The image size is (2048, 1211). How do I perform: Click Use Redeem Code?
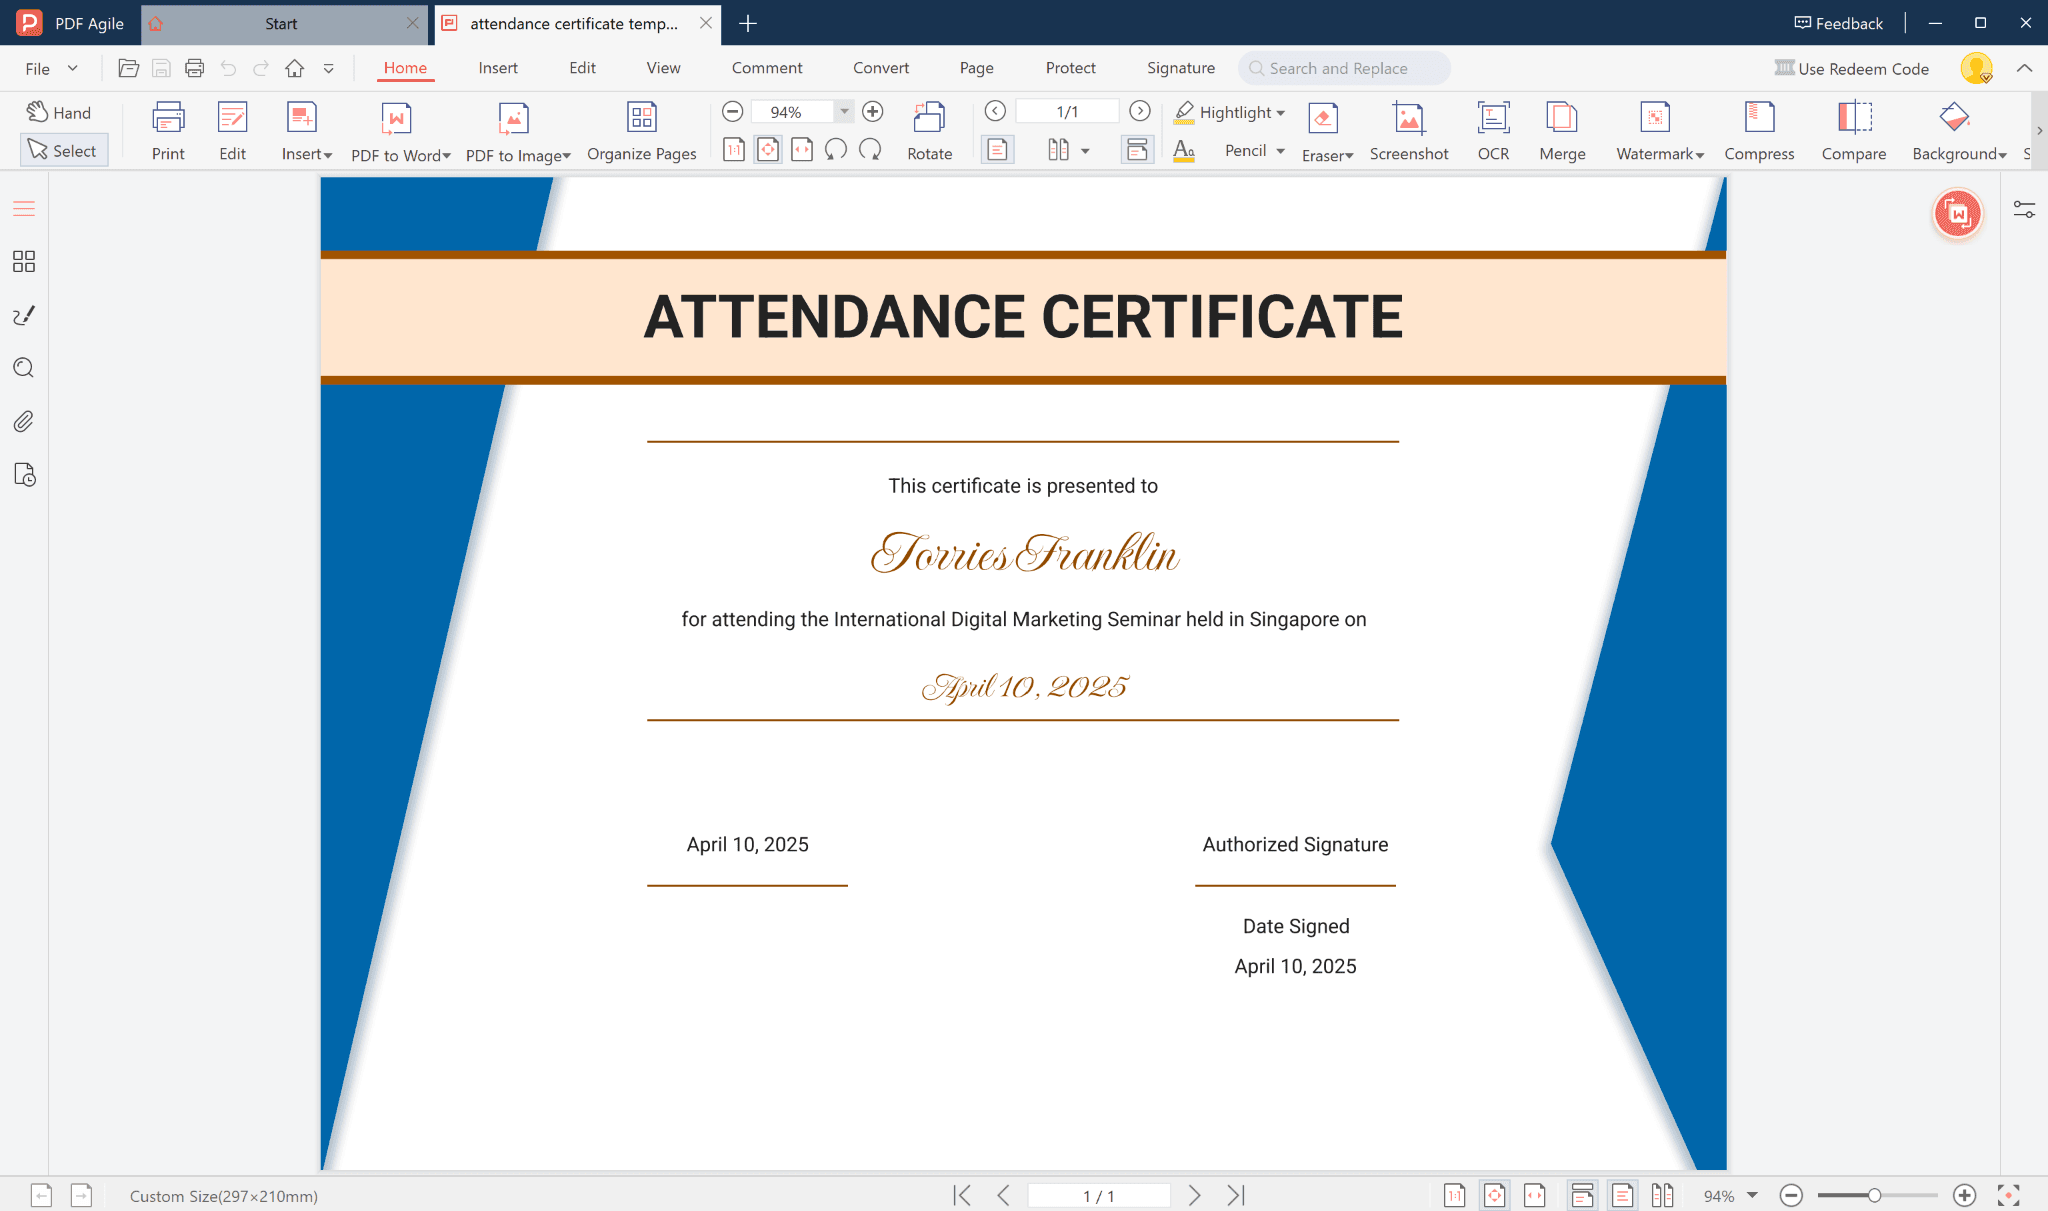pos(1853,68)
